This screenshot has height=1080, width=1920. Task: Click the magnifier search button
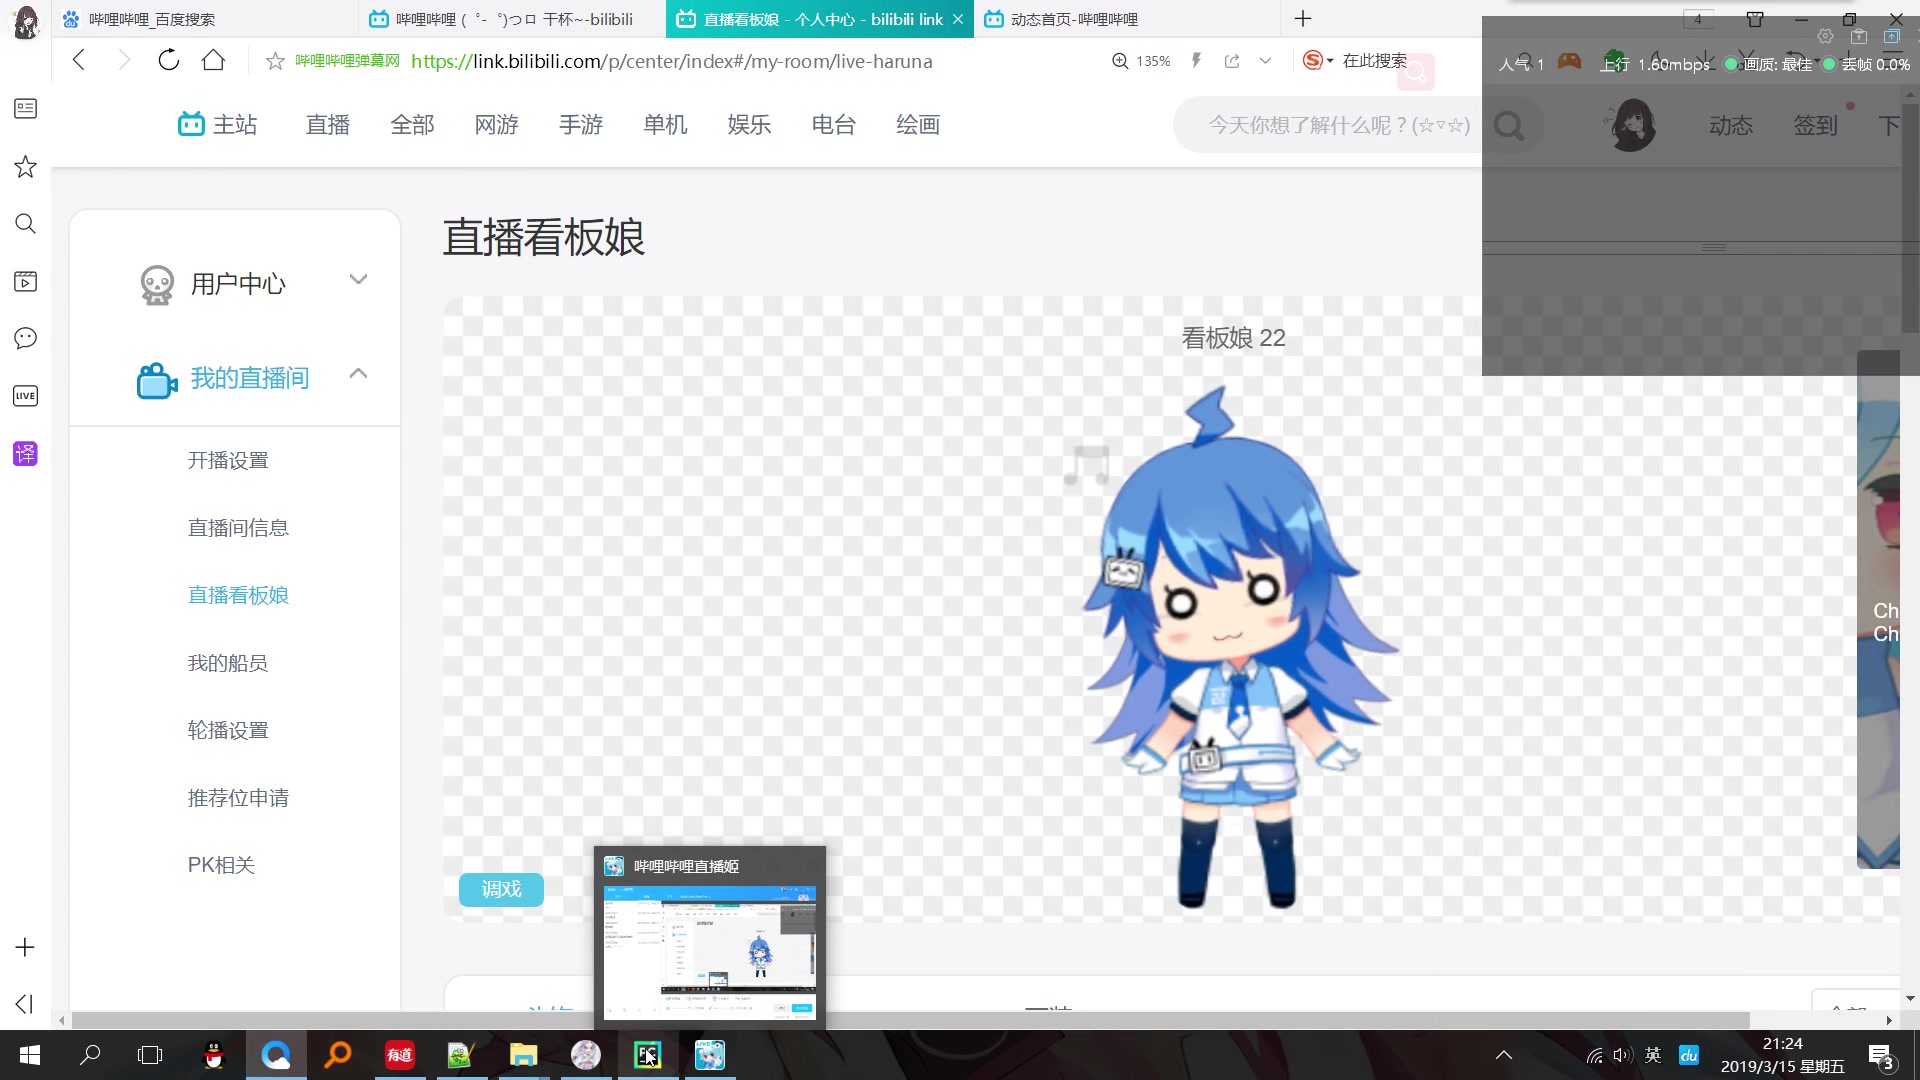1510,126
